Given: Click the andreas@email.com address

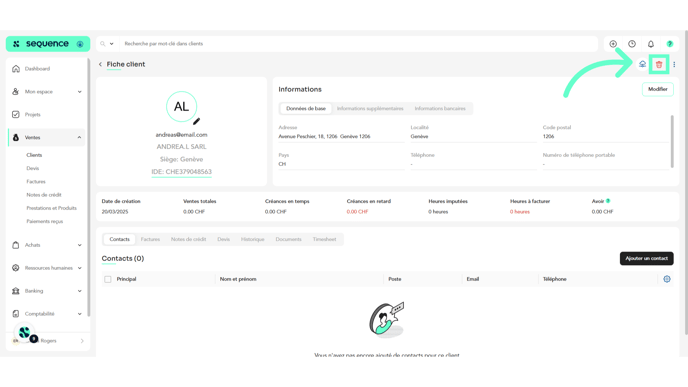Looking at the screenshot, I should click(x=181, y=135).
